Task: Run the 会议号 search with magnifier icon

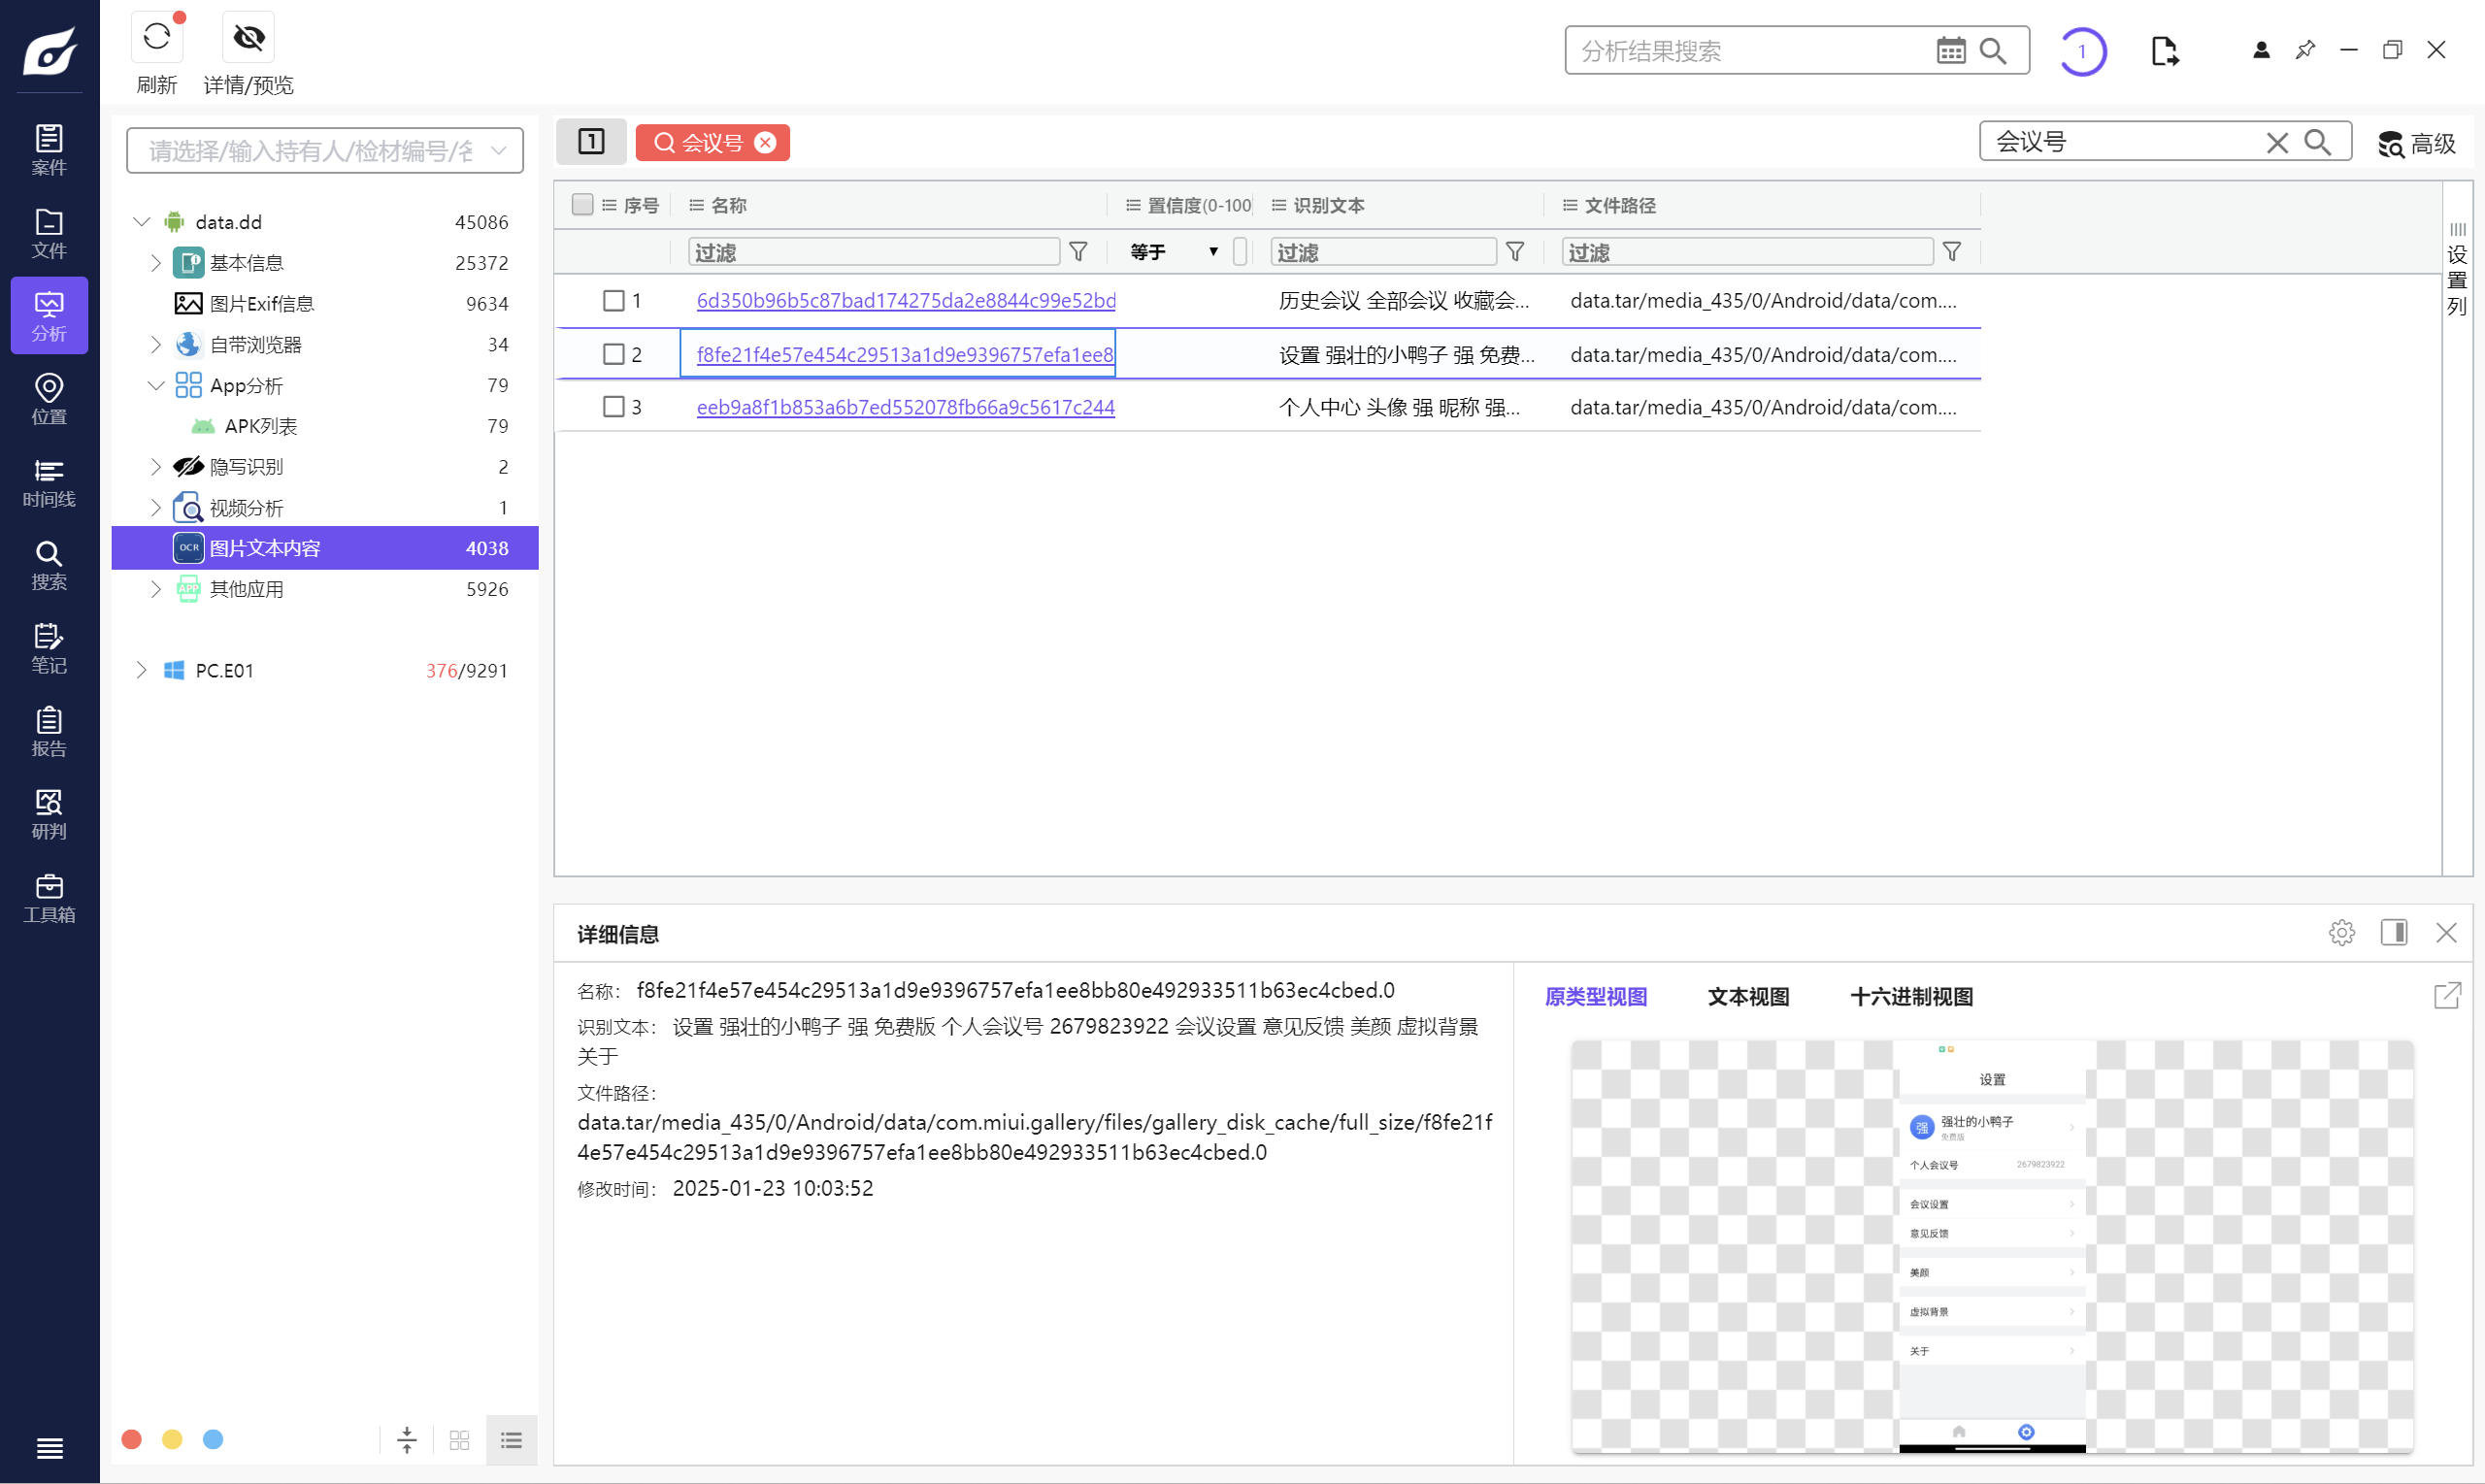Action: pyautogui.click(x=2318, y=142)
